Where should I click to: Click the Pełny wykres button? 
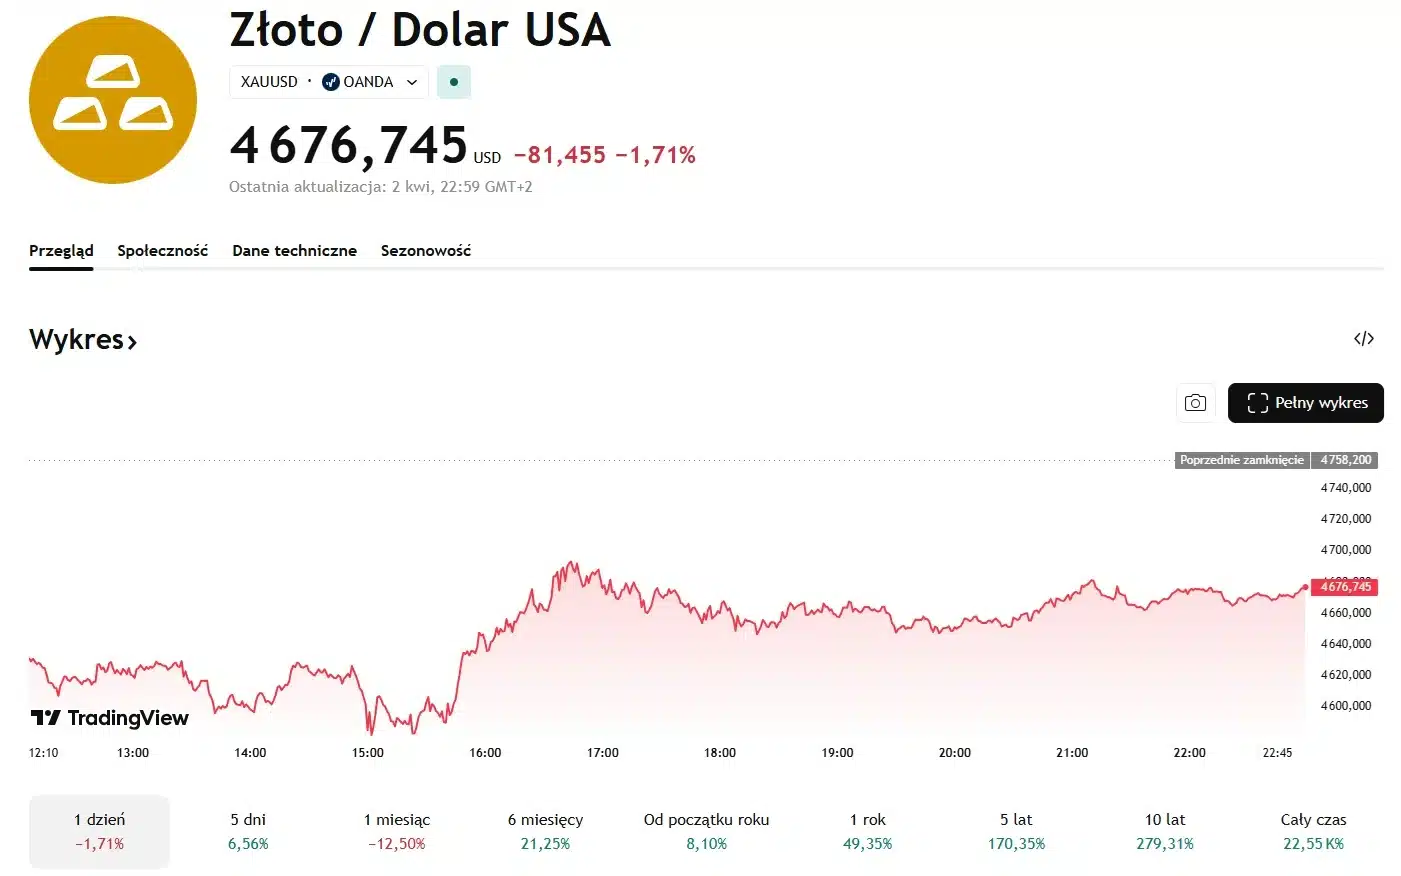[x=1305, y=403]
